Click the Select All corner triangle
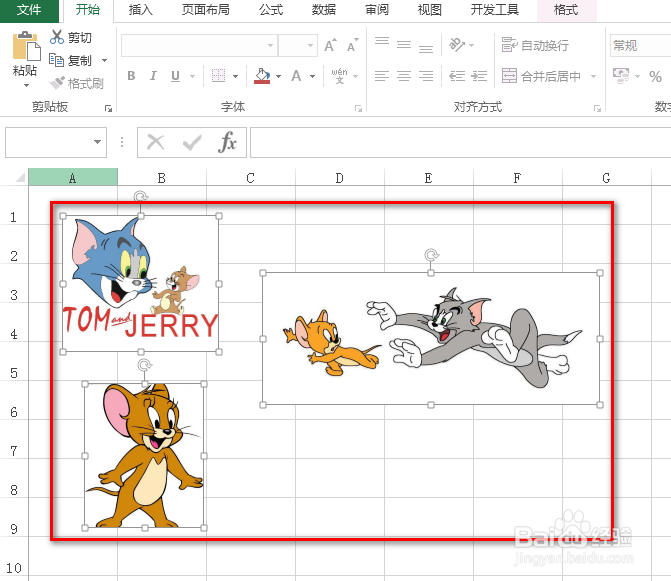 (x=20, y=177)
